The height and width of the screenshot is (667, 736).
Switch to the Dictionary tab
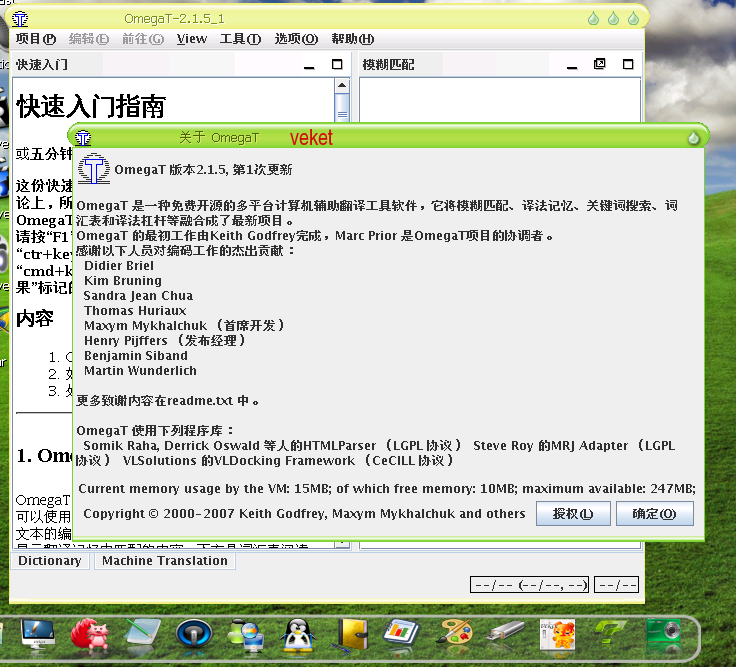point(50,561)
